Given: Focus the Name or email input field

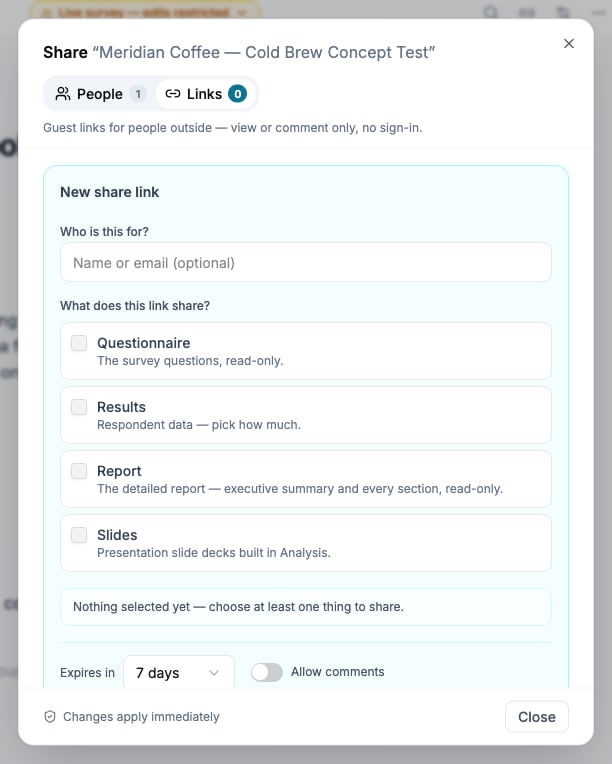Looking at the screenshot, I should [306, 262].
